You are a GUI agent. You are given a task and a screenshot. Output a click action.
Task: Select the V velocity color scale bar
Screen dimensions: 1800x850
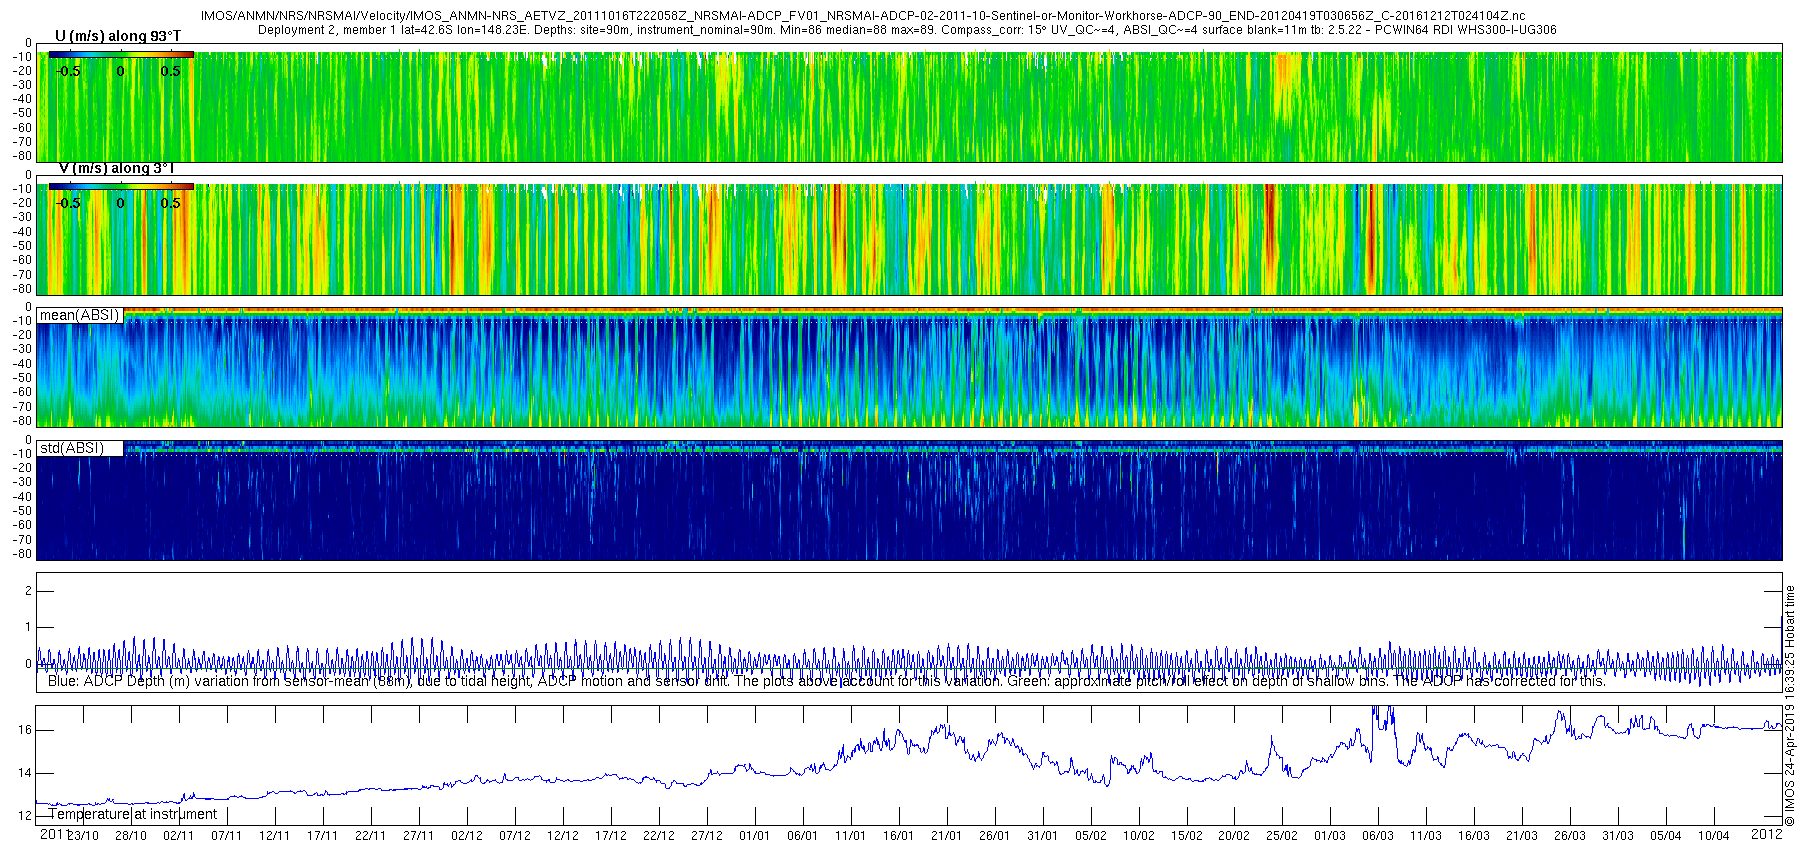[x=121, y=187]
